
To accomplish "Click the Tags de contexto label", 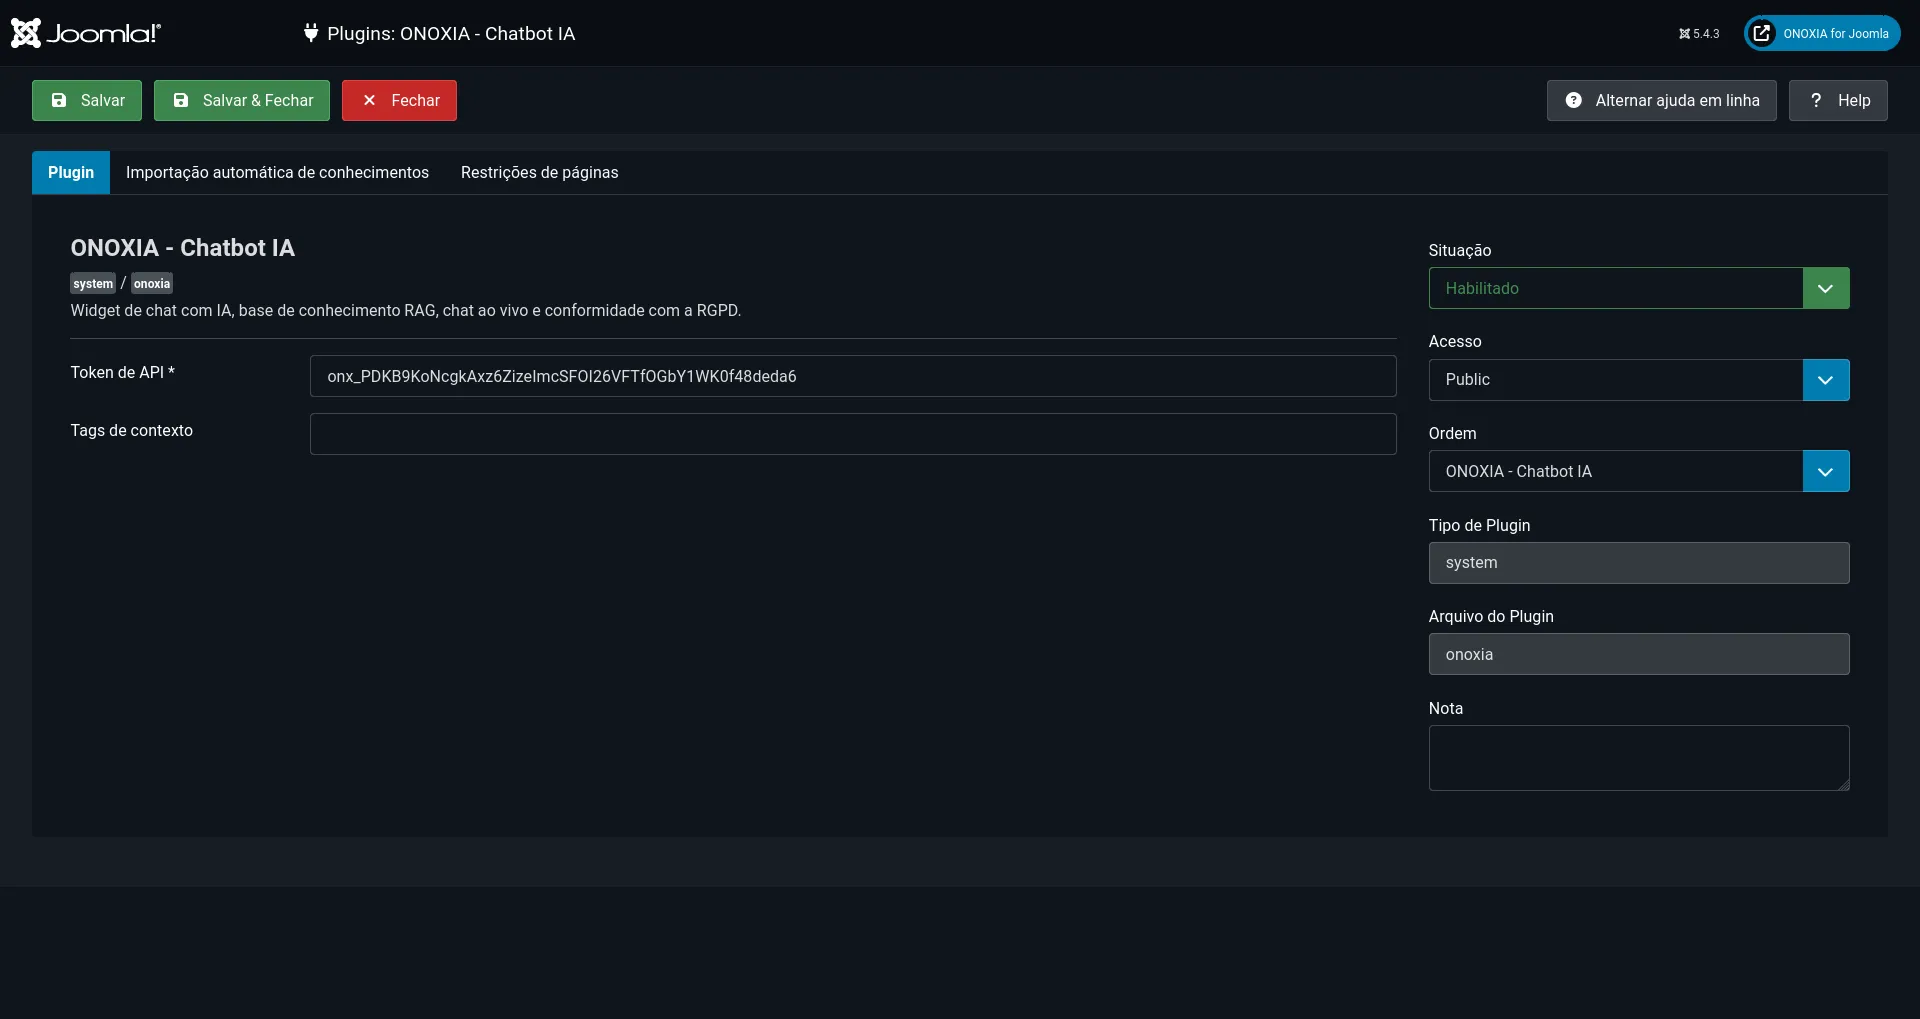I will click(131, 430).
